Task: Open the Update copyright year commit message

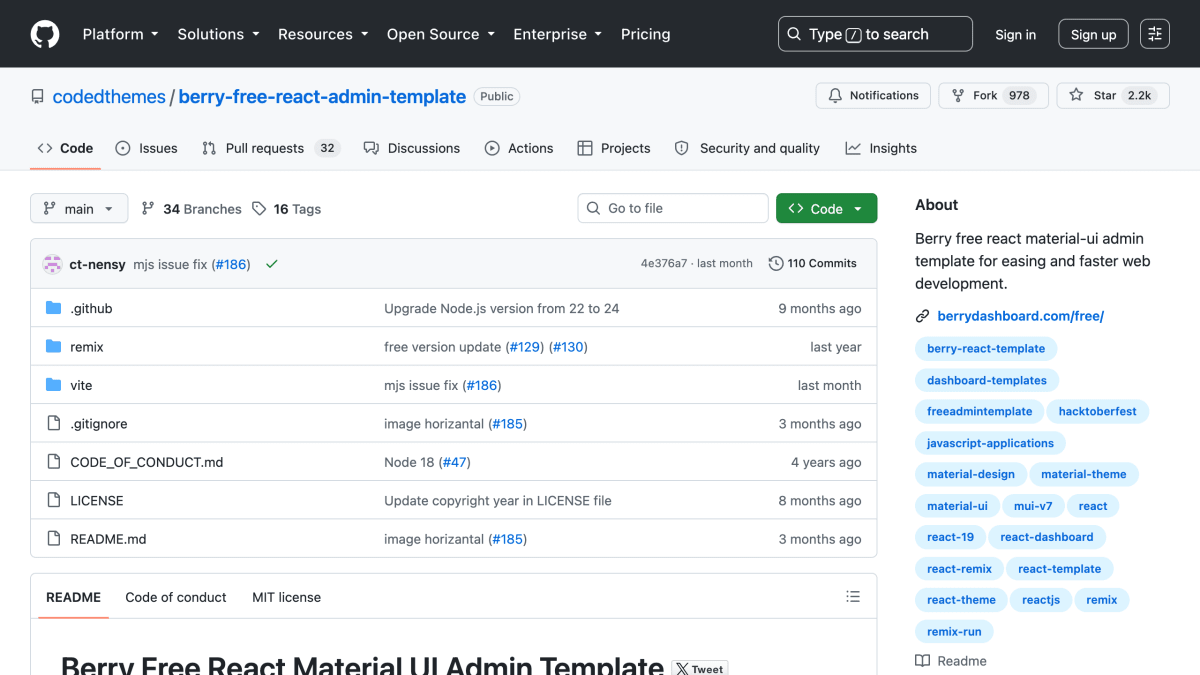Action: point(498,500)
